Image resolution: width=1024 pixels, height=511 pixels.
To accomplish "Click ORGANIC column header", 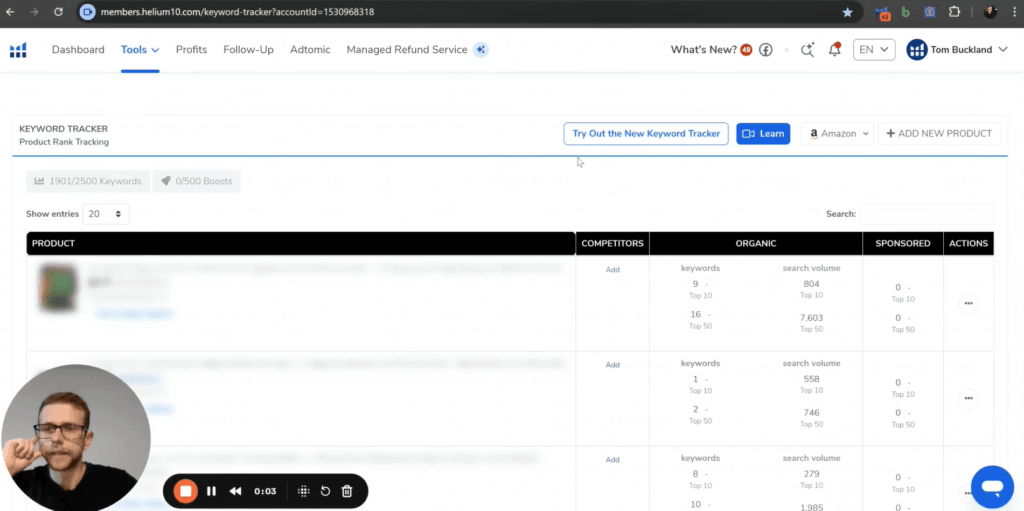I will [x=756, y=243].
